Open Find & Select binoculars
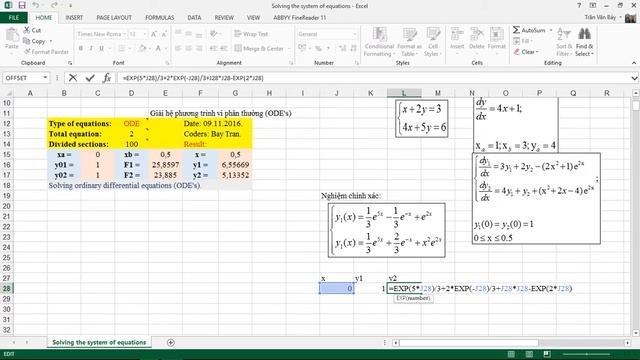Image resolution: width=640 pixels, height=360 pixels. (584, 42)
